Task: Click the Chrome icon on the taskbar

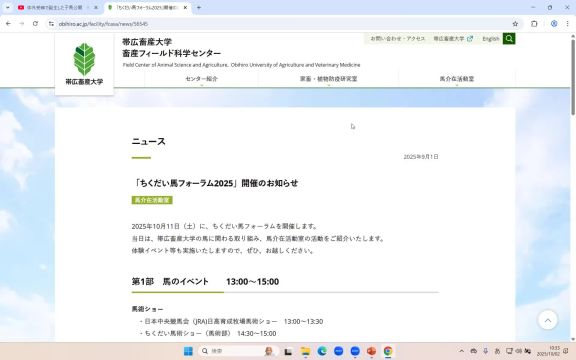Action: [388, 351]
